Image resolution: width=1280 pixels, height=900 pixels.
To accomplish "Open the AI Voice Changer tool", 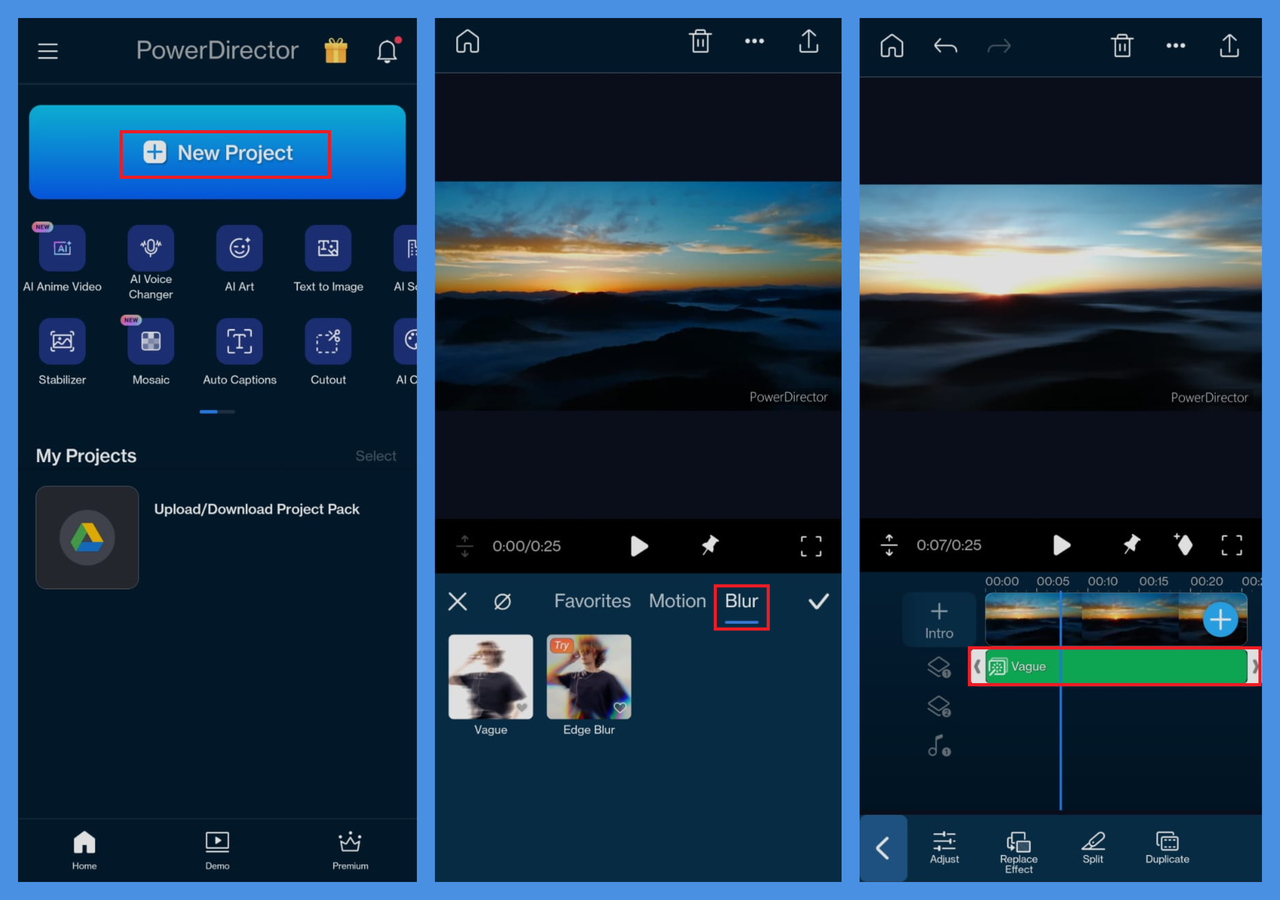I will 151,262.
